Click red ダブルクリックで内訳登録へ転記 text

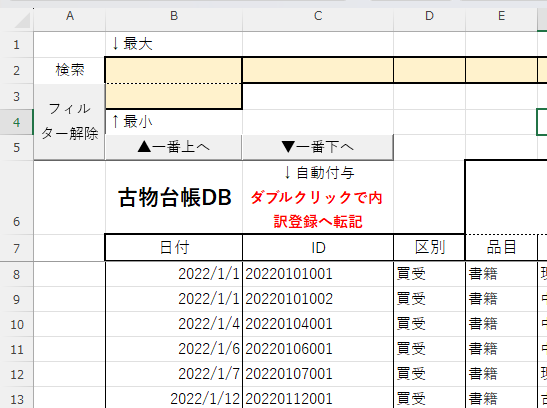[x=317, y=210]
